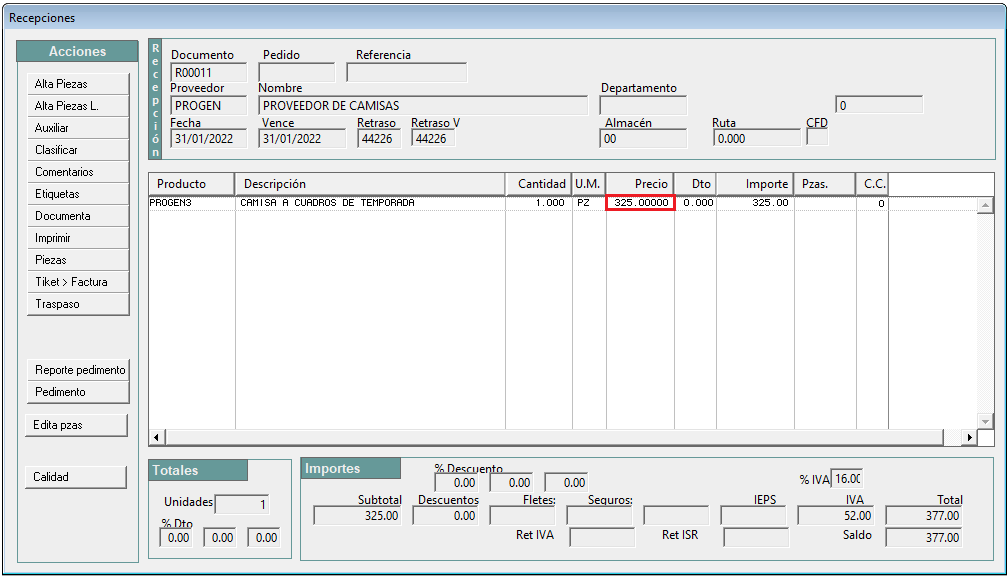Click the Departamento input field

[643, 105]
